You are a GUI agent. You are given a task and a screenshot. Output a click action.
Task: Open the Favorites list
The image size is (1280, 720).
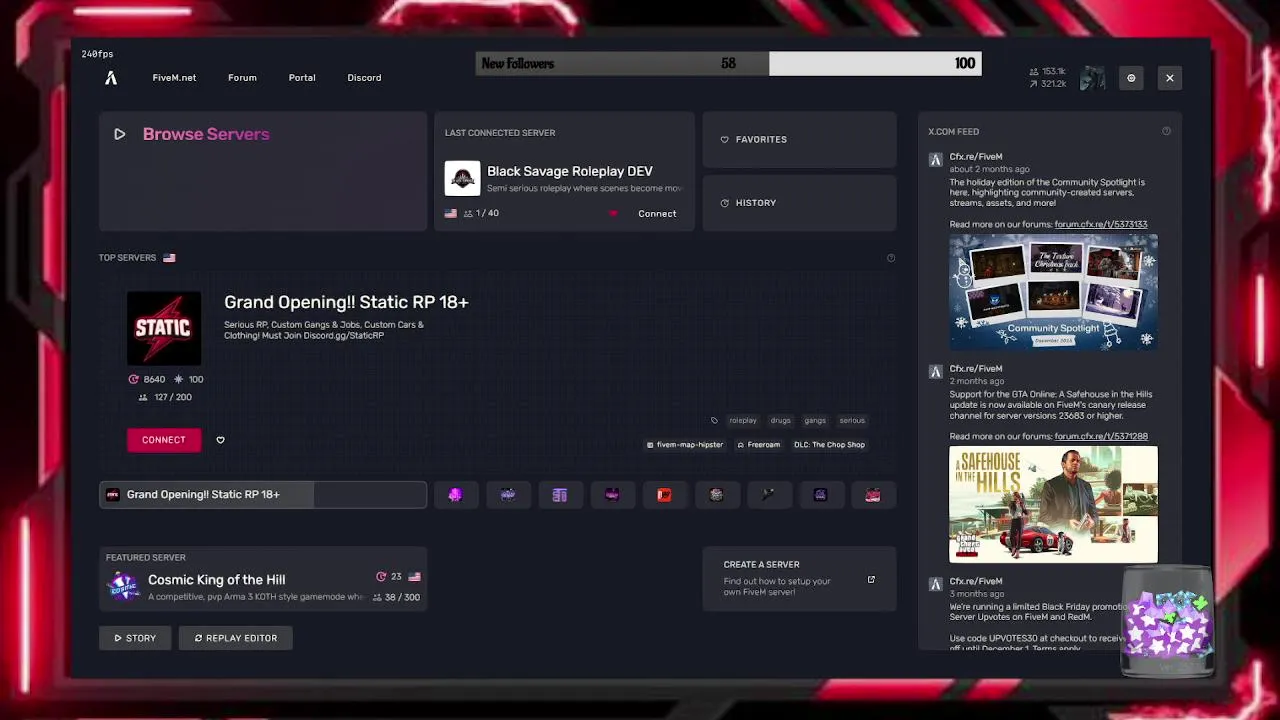pos(799,140)
